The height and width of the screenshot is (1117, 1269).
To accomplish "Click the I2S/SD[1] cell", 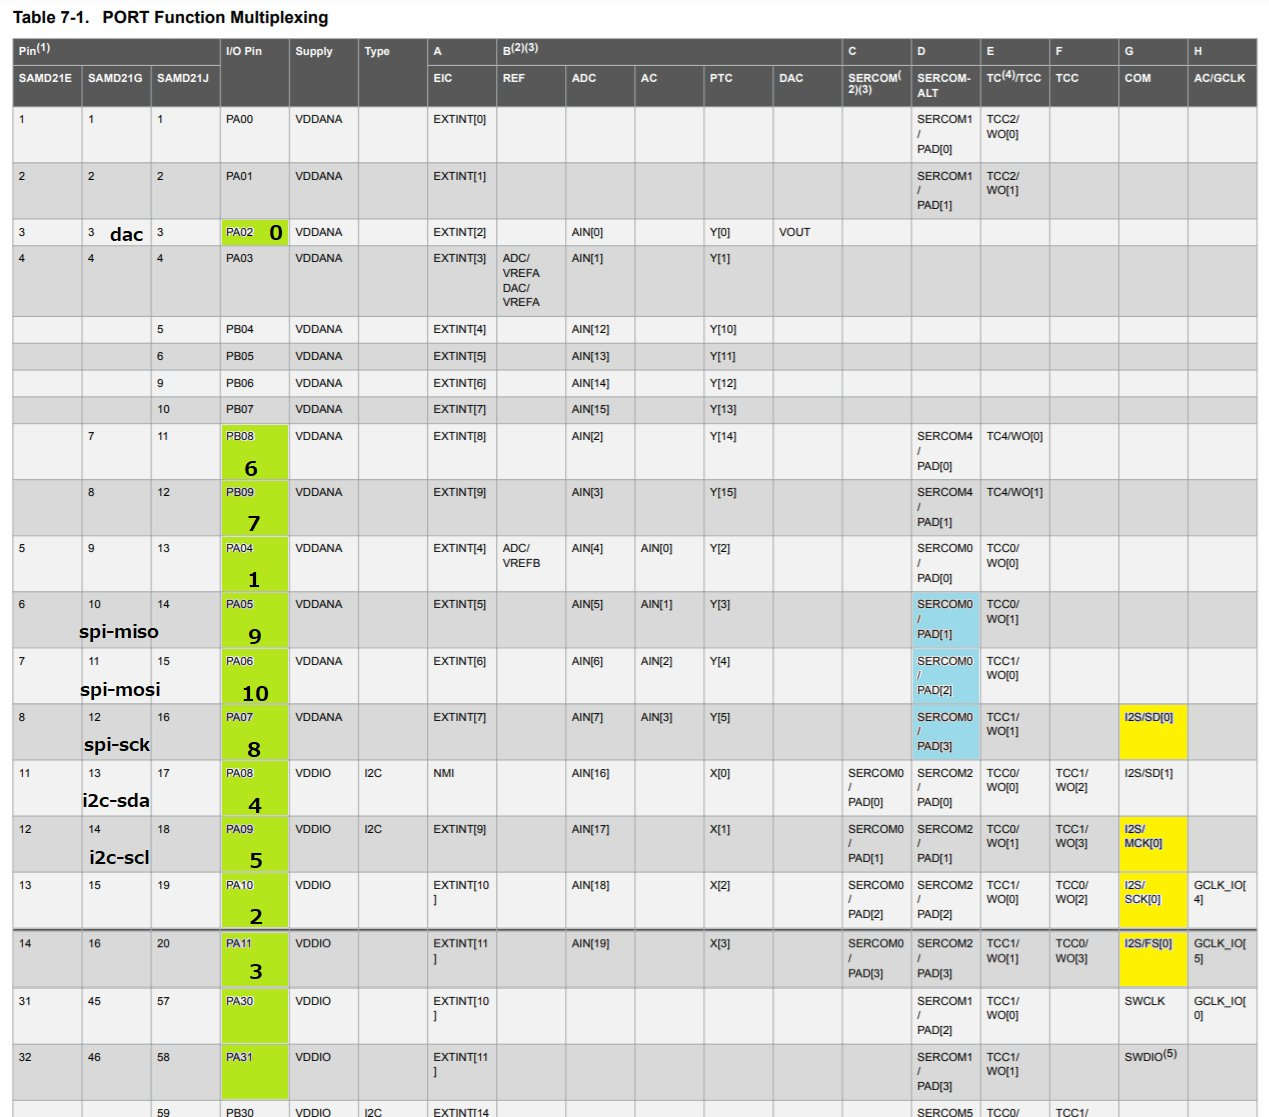I will click(x=1153, y=788).
